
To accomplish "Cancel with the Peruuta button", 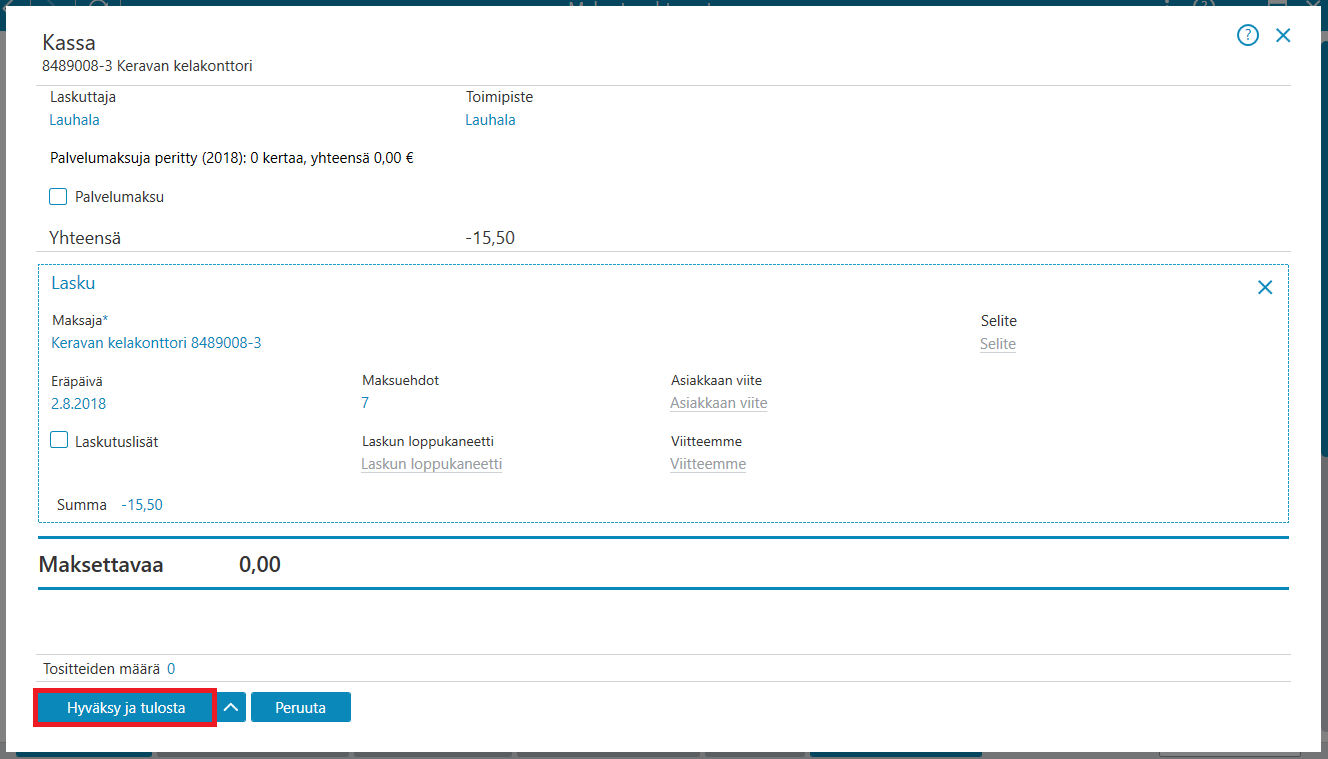I will tap(301, 707).
